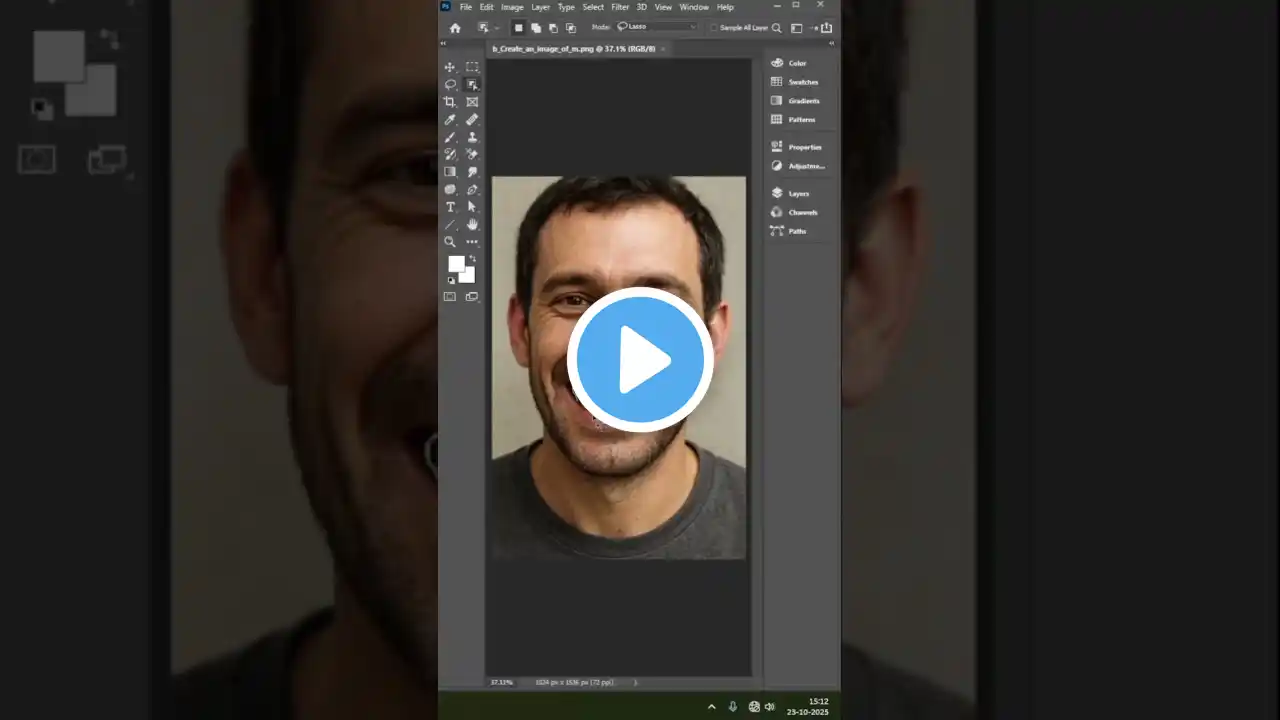Open the taskbar volume control
1280x720 pixels.
point(769,706)
